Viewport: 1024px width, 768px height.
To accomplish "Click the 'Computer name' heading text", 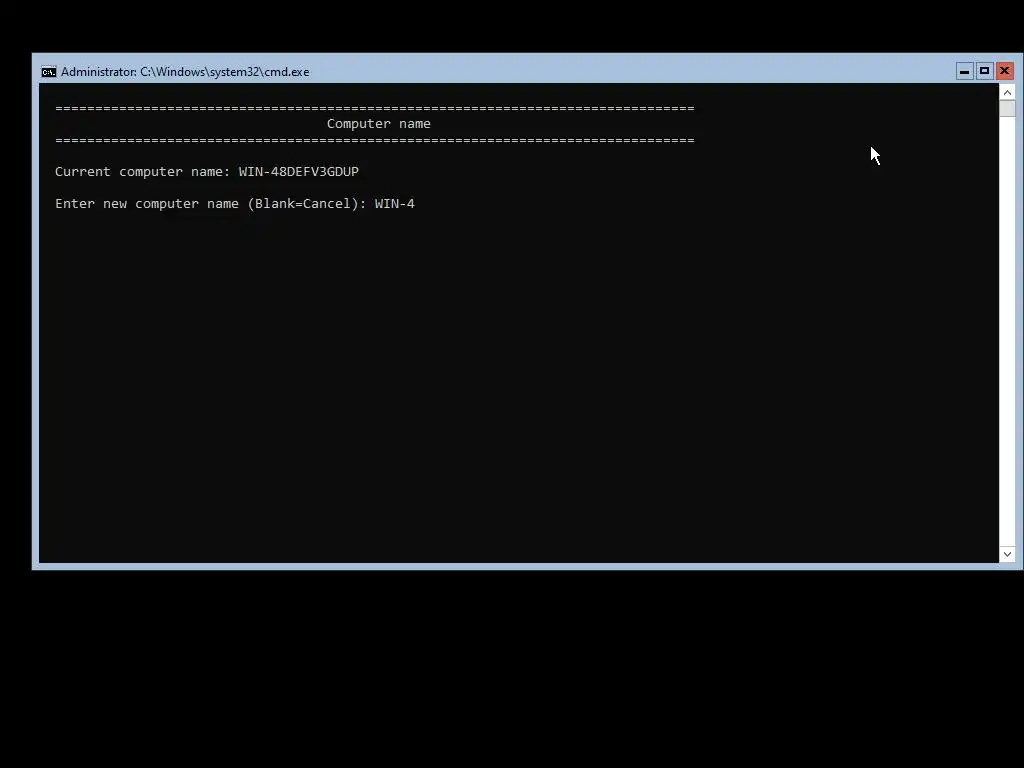I will (379, 124).
